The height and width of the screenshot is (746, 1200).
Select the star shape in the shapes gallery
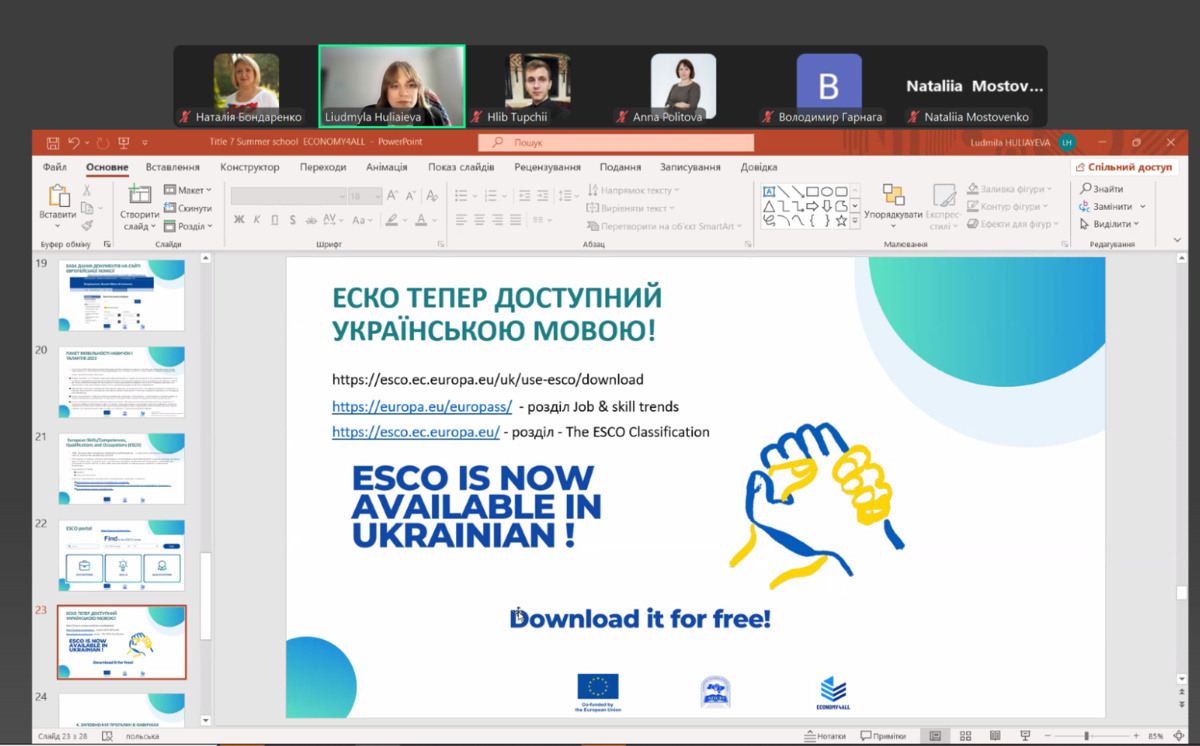[841, 219]
